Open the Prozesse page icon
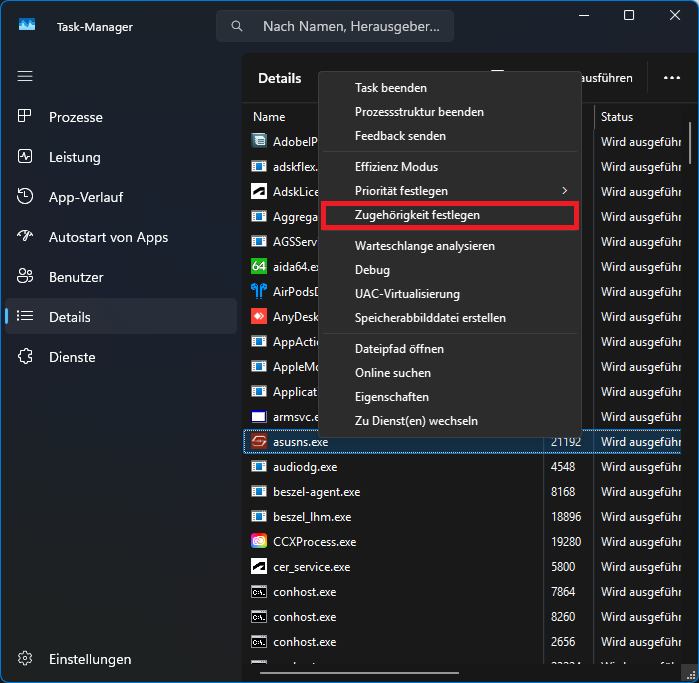This screenshot has width=699, height=683. 26,117
